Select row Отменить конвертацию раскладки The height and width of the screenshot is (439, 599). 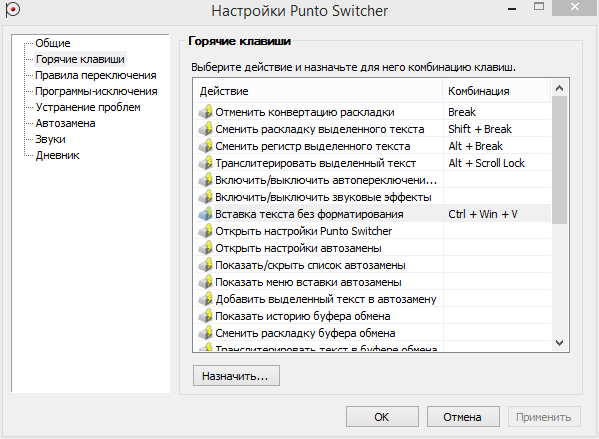(x=372, y=112)
